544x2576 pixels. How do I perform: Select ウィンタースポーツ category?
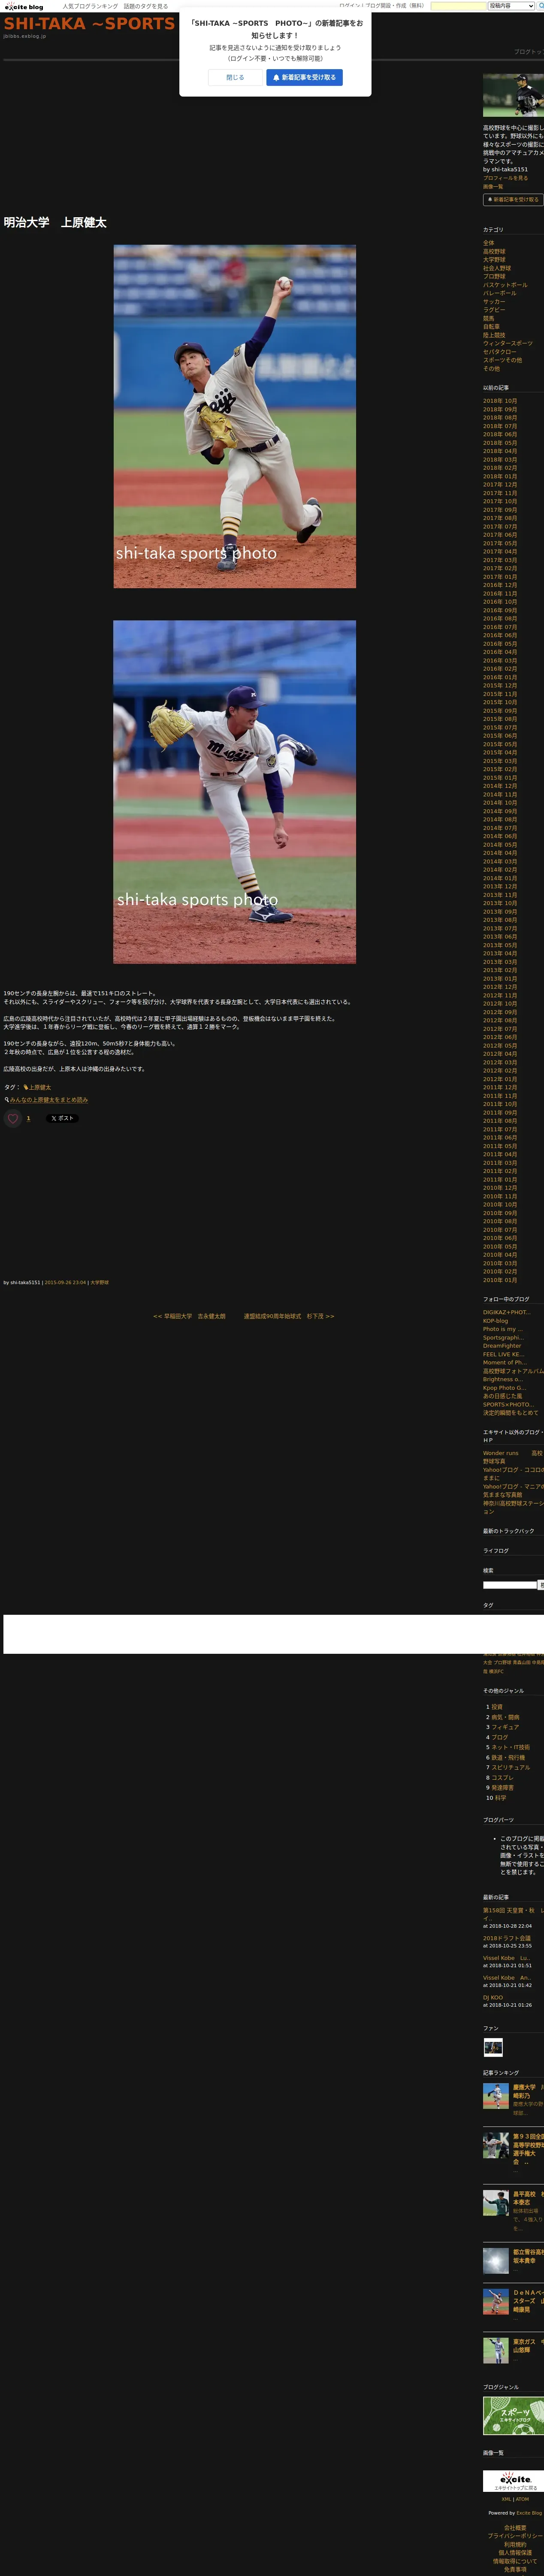pyautogui.click(x=508, y=343)
